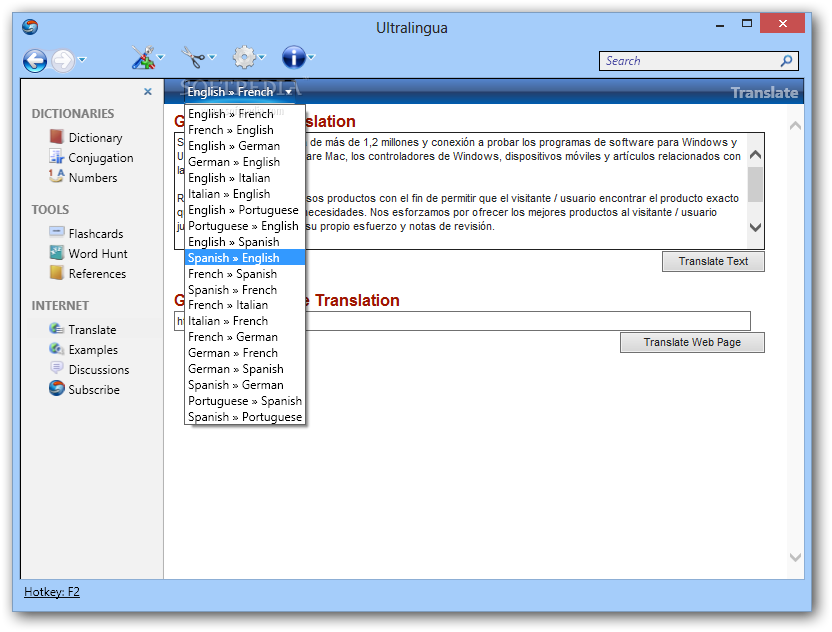Image resolution: width=832 pixels, height=632 pixels.
Task: Open Numbers in the sidebar
Action: click(x=93, y=178)
